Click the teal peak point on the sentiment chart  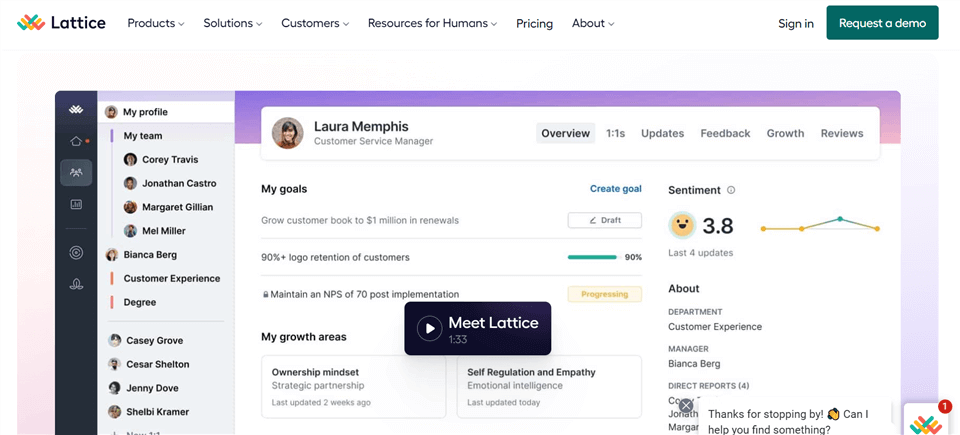tap(840, 219)
